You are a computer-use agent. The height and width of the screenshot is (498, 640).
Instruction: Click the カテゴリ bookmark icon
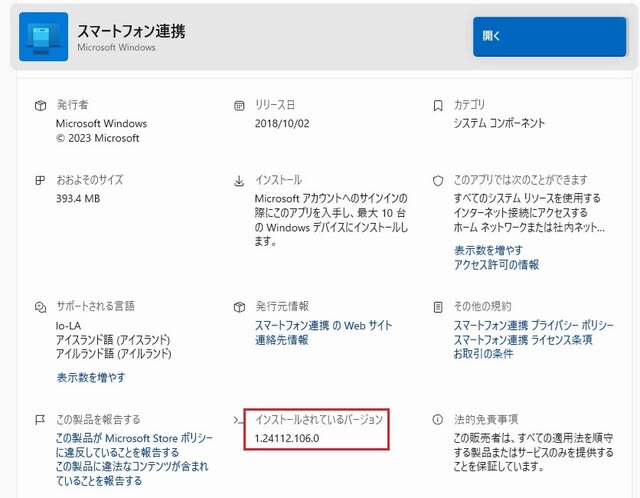click(438, 106)
